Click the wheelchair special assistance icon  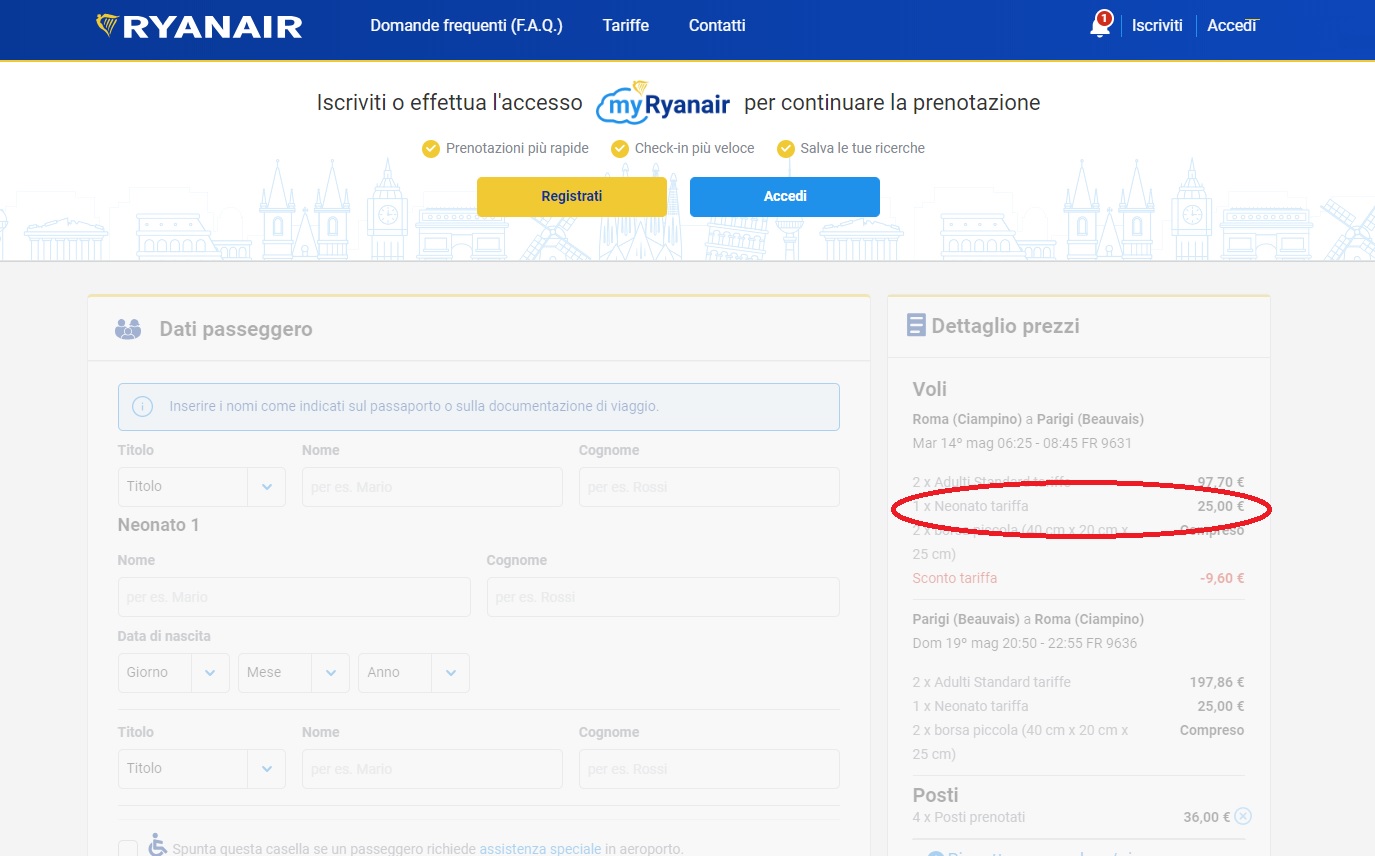157,845
